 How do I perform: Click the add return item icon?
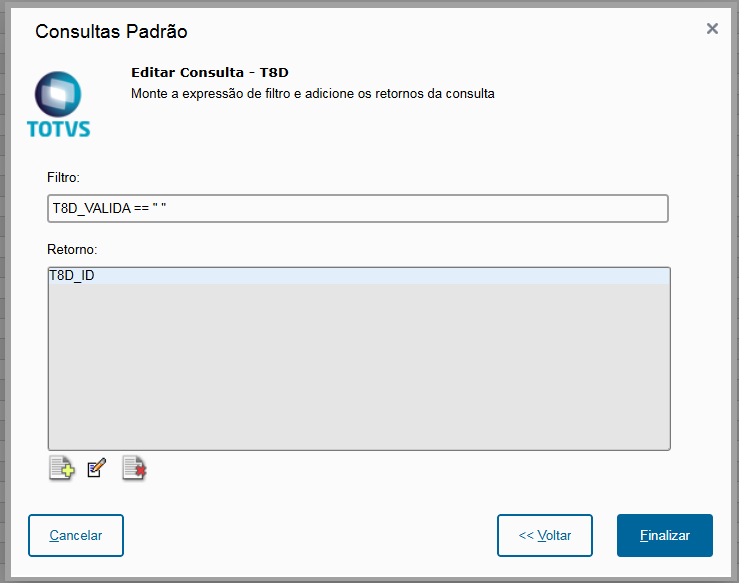[x=61, y=468]
